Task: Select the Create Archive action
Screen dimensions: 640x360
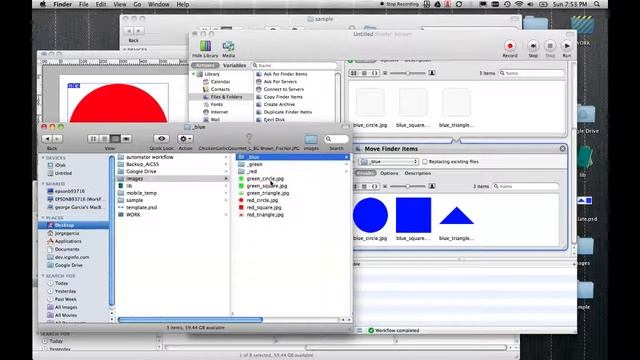Action: [x=279, y=104]
